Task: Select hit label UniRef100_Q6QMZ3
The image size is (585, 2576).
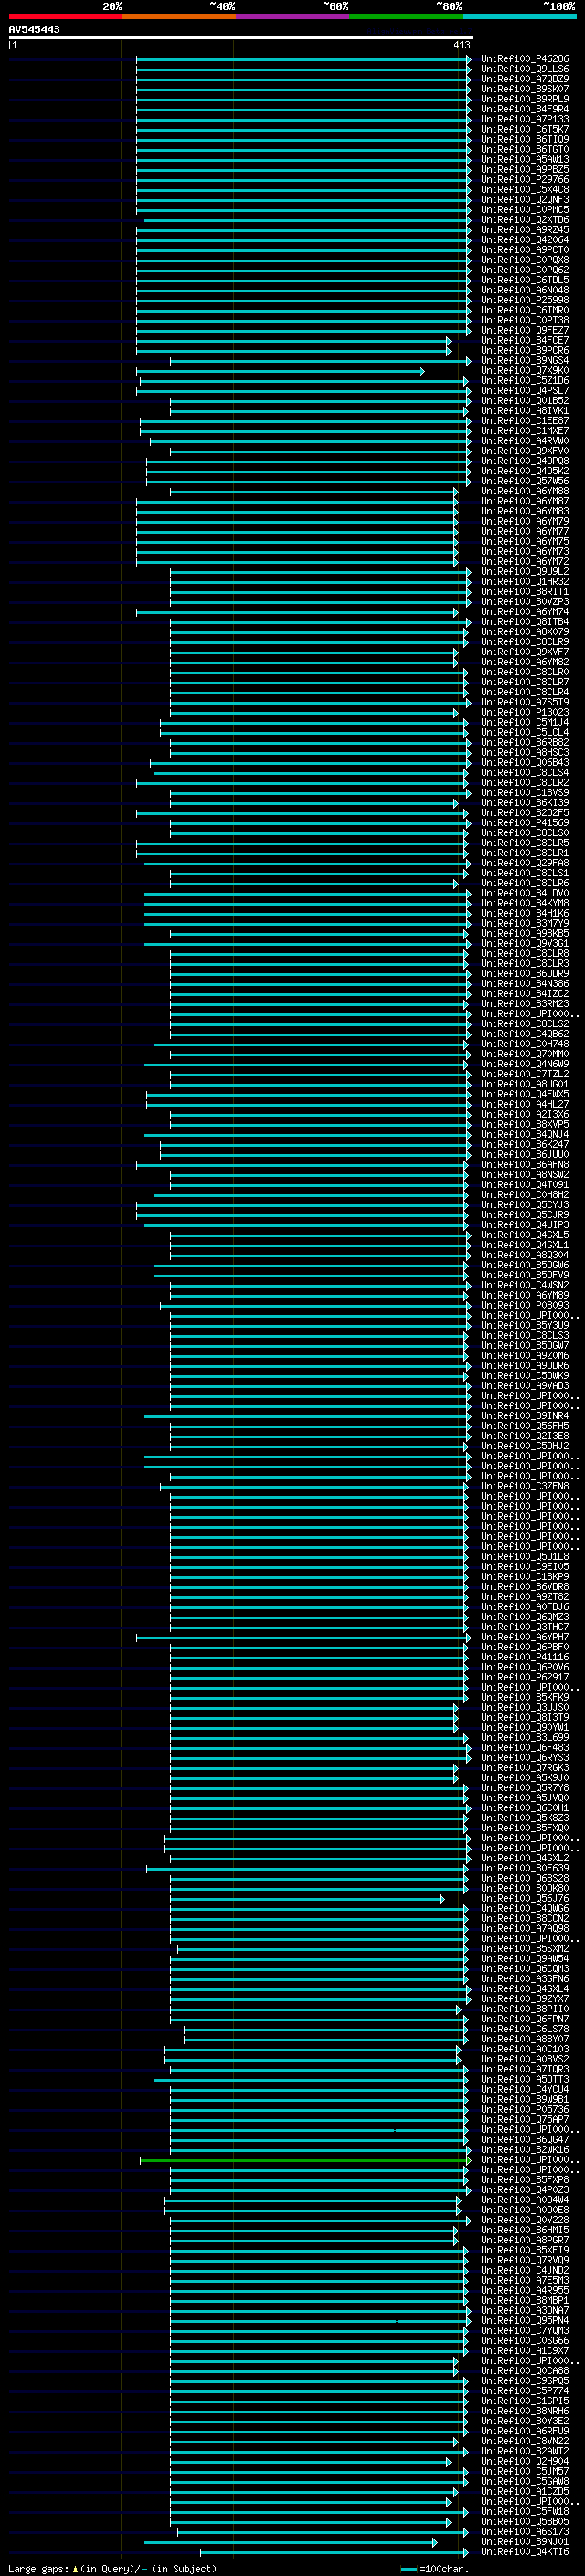Action: click(x=525, y=1616)
